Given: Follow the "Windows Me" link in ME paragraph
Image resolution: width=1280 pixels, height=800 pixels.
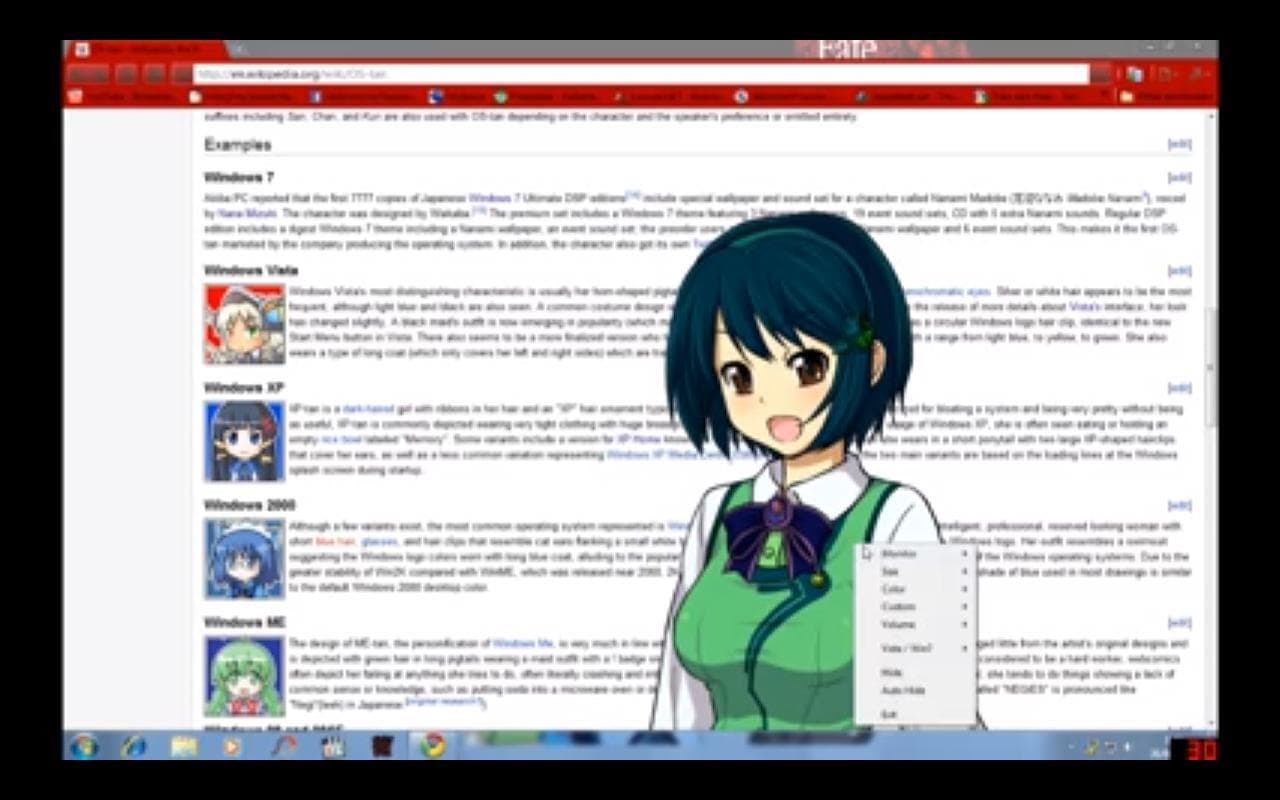Looking at the screenshot, I should point(523,643).
